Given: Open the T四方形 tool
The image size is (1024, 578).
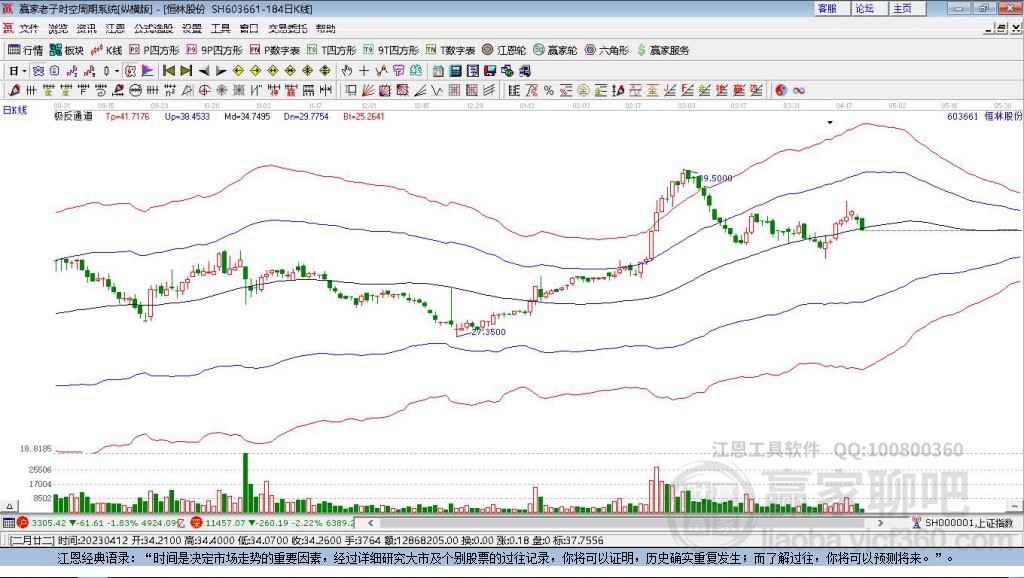Looking at the screenshot, I should pyautogui.click(x=332, y=50).
